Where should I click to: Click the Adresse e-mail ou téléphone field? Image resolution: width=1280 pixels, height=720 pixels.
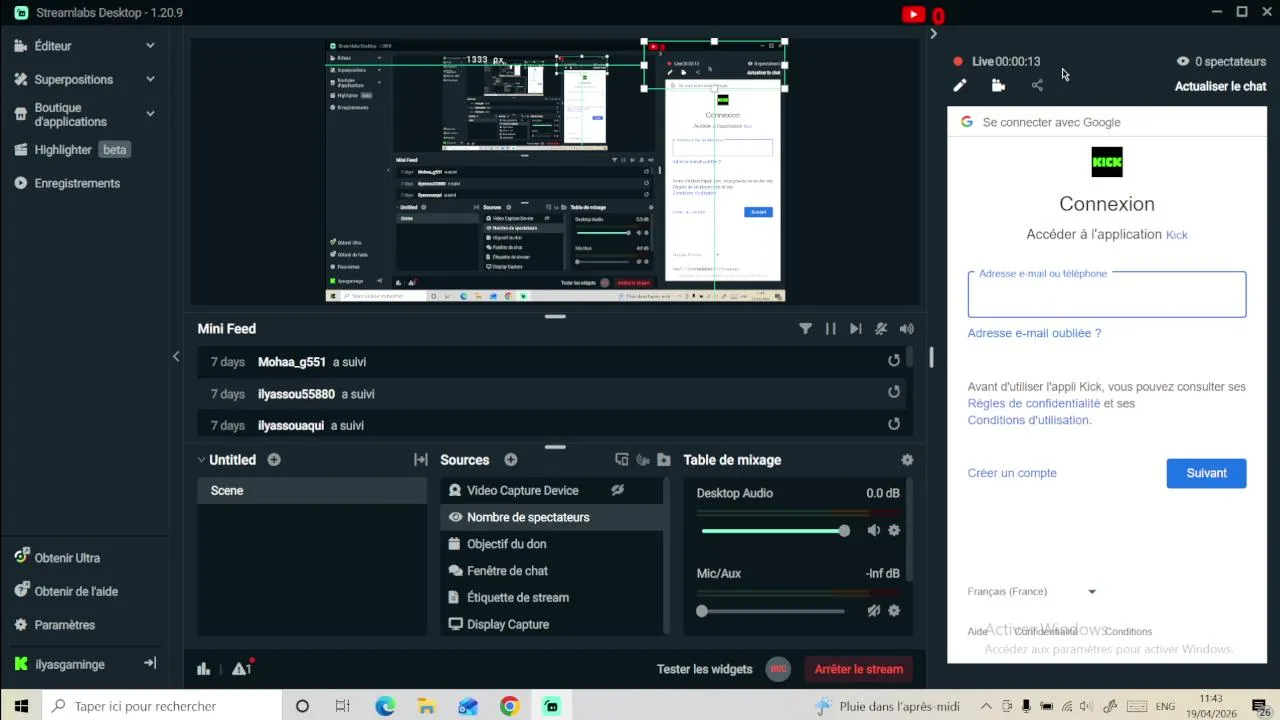(x=1107, y=295)
